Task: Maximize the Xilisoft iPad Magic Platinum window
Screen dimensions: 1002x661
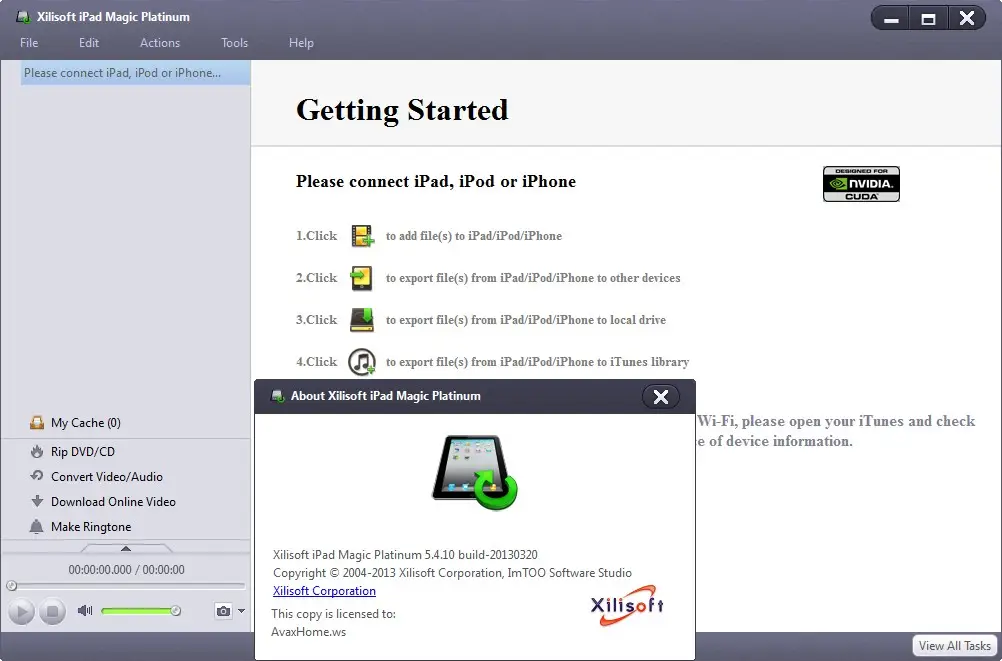Action: [929, 19]
